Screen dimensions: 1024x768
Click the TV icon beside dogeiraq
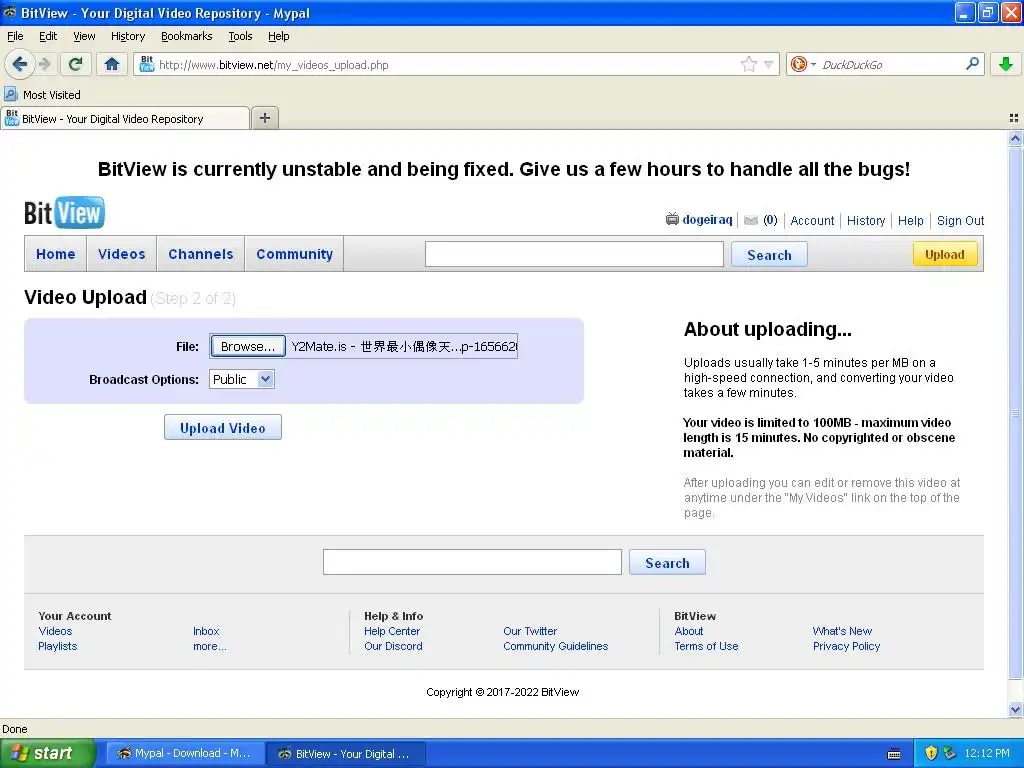pos(672,219)
